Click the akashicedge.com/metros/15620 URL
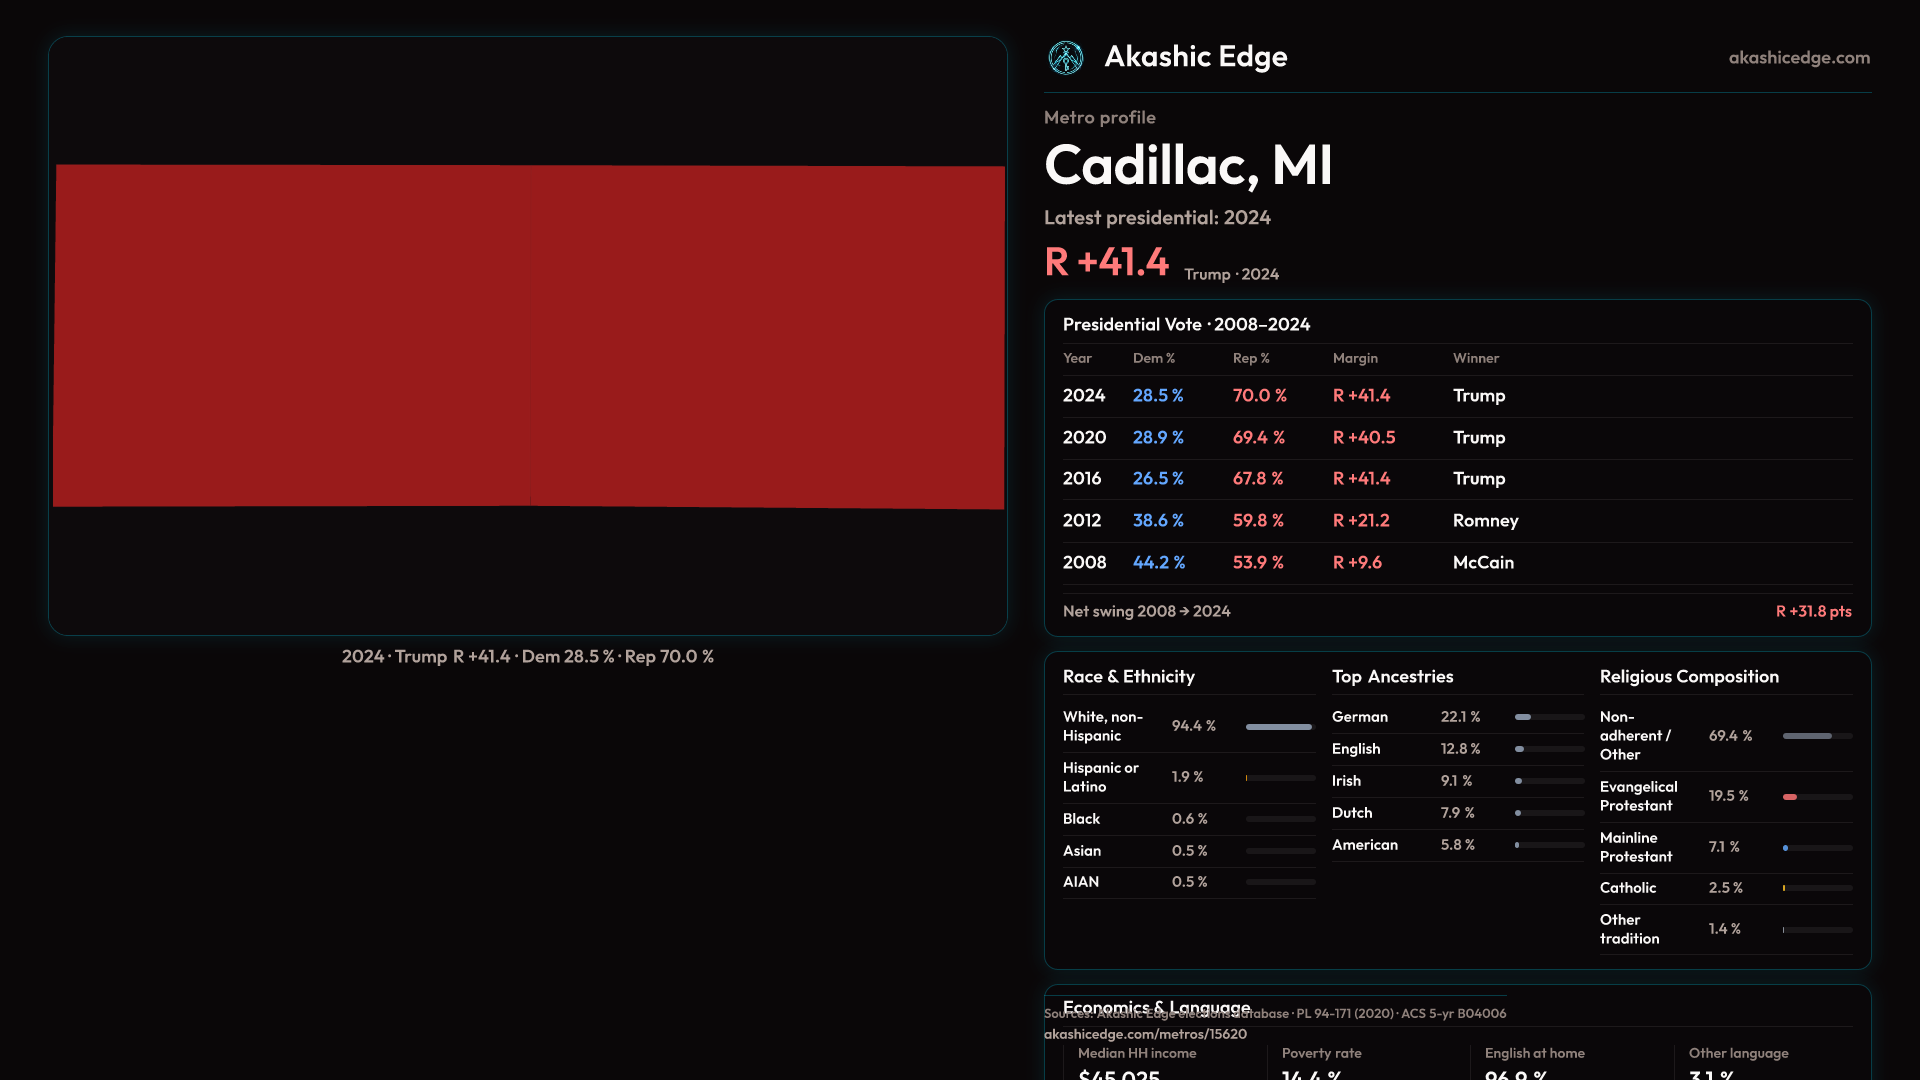 pyautogui.click(x=1145, y=1034)
